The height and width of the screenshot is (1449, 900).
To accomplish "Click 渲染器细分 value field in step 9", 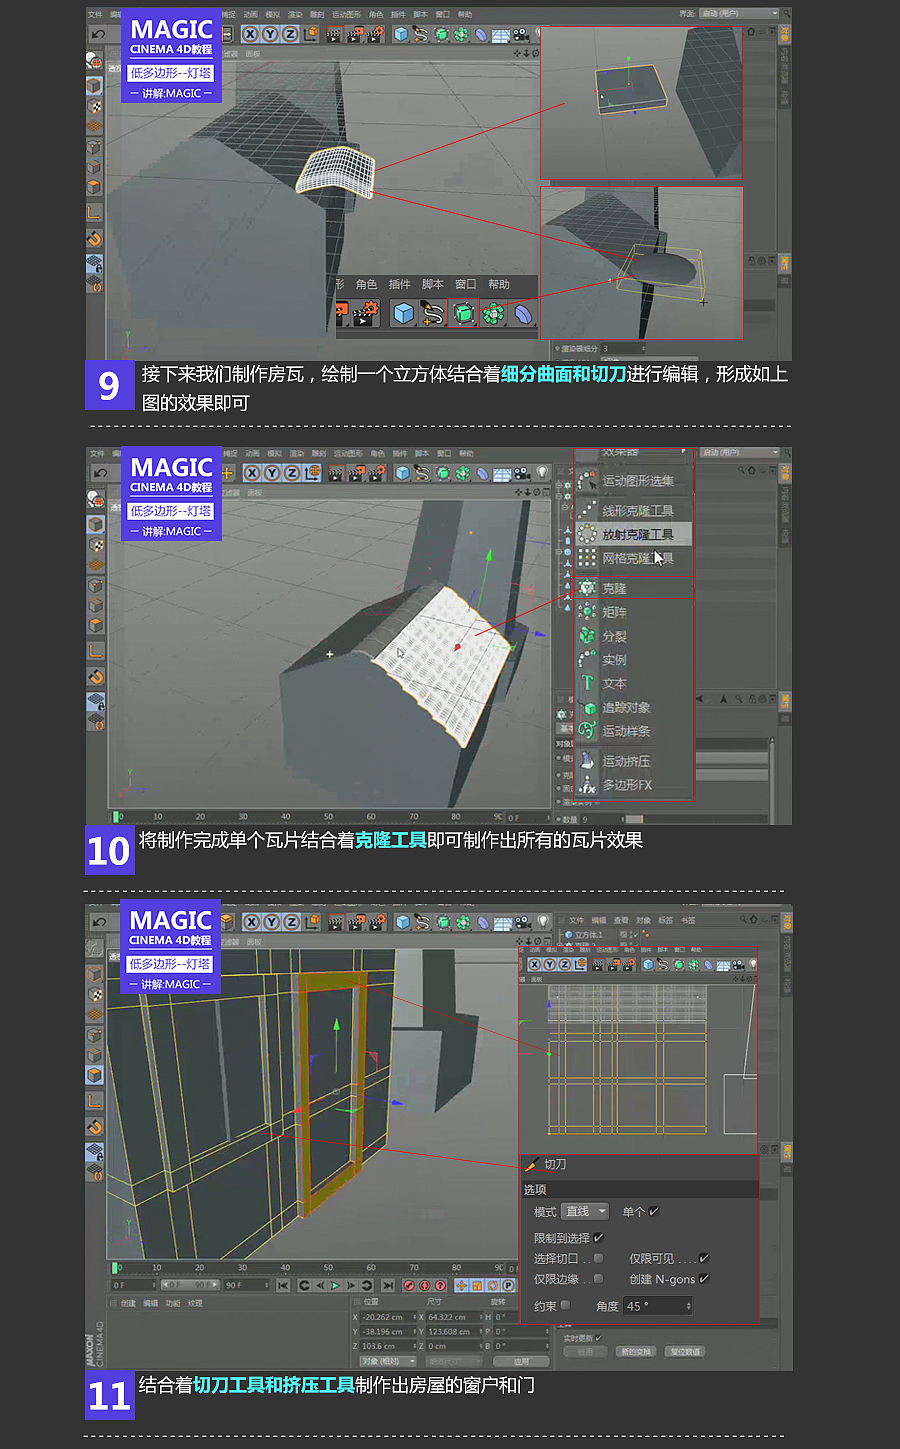I will (x=621, y=349).
